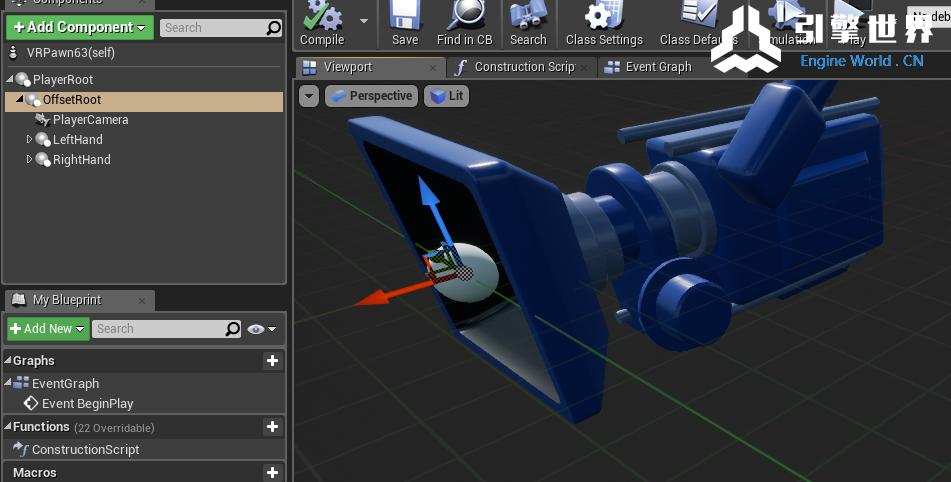The height and width of the screenshot is (482, 951).
Task: Collapse the EventGraph node
Action: point(8,383)
